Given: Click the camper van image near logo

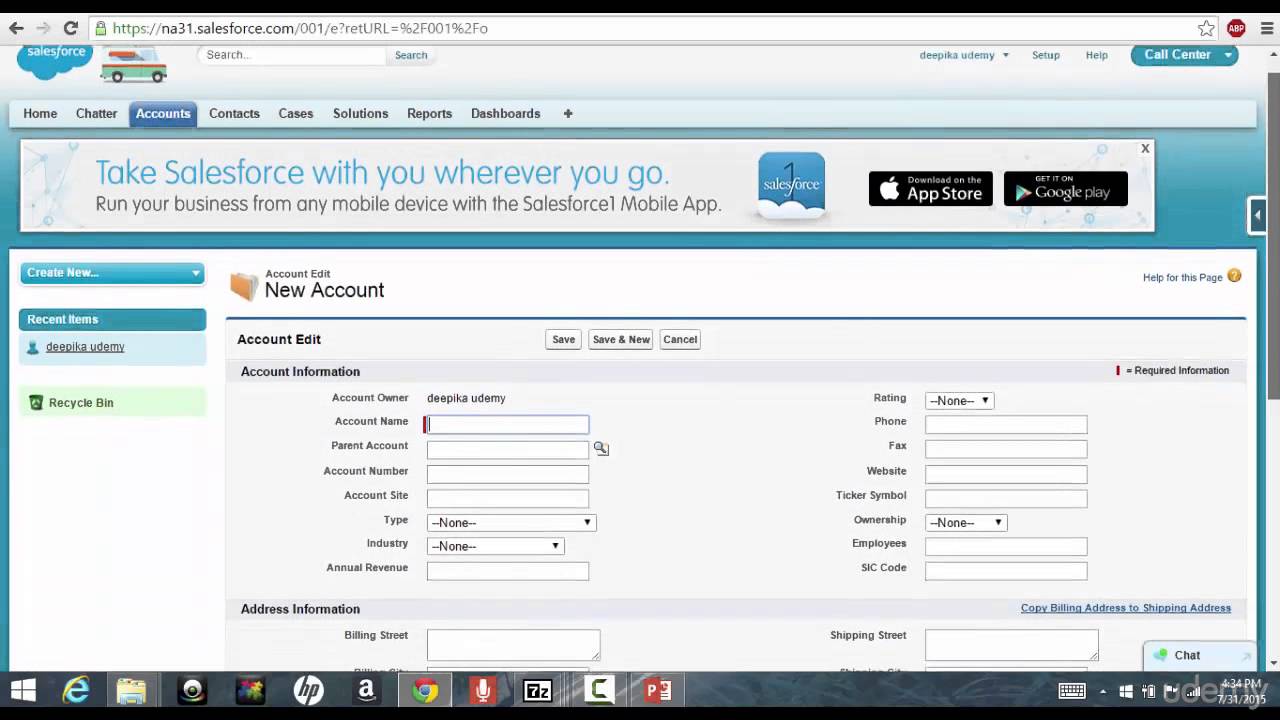Looking at the screenshot, I should point(133,63).
